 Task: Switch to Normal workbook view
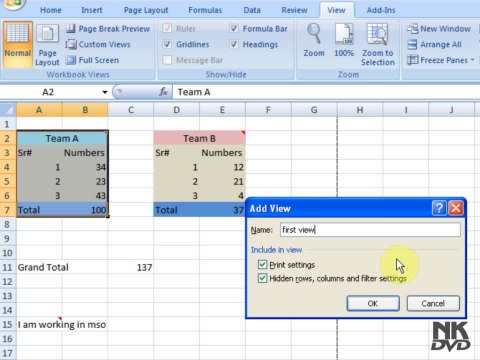coord(18,44)
